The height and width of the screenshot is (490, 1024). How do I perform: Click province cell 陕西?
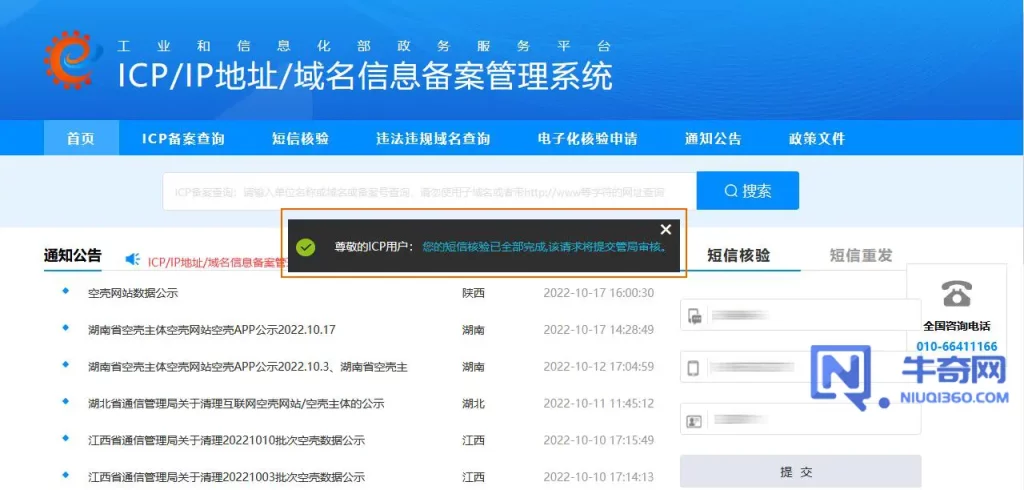point(473,293)
